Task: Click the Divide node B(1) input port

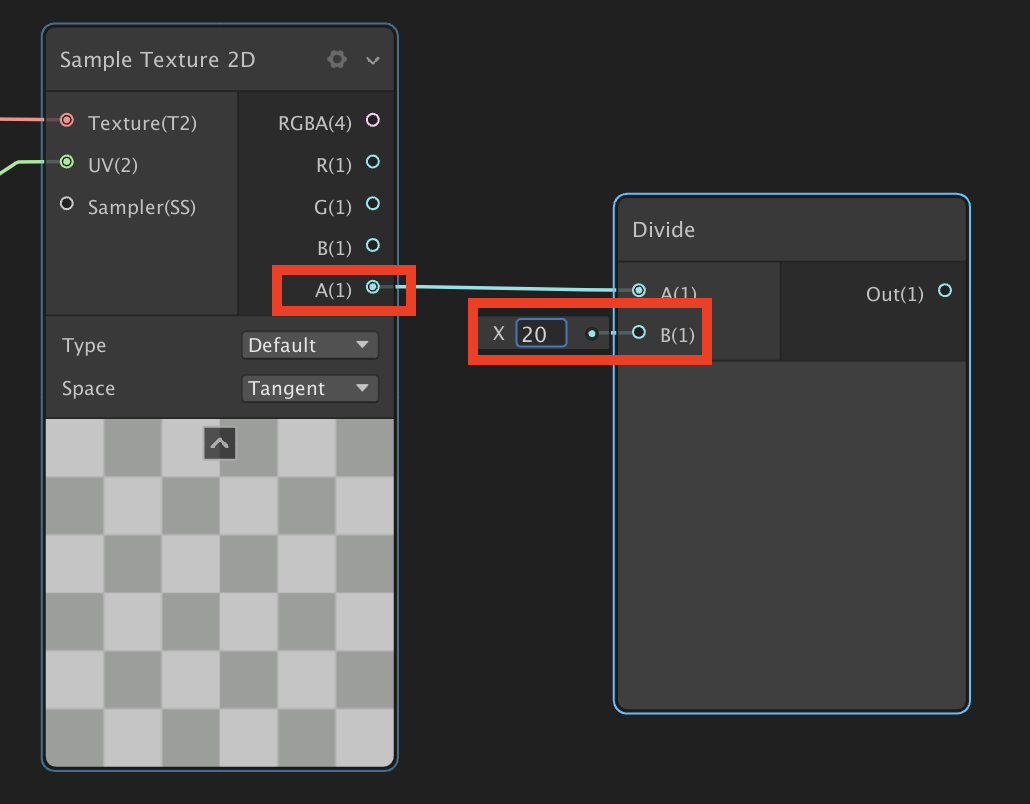Action: (639, 333)
